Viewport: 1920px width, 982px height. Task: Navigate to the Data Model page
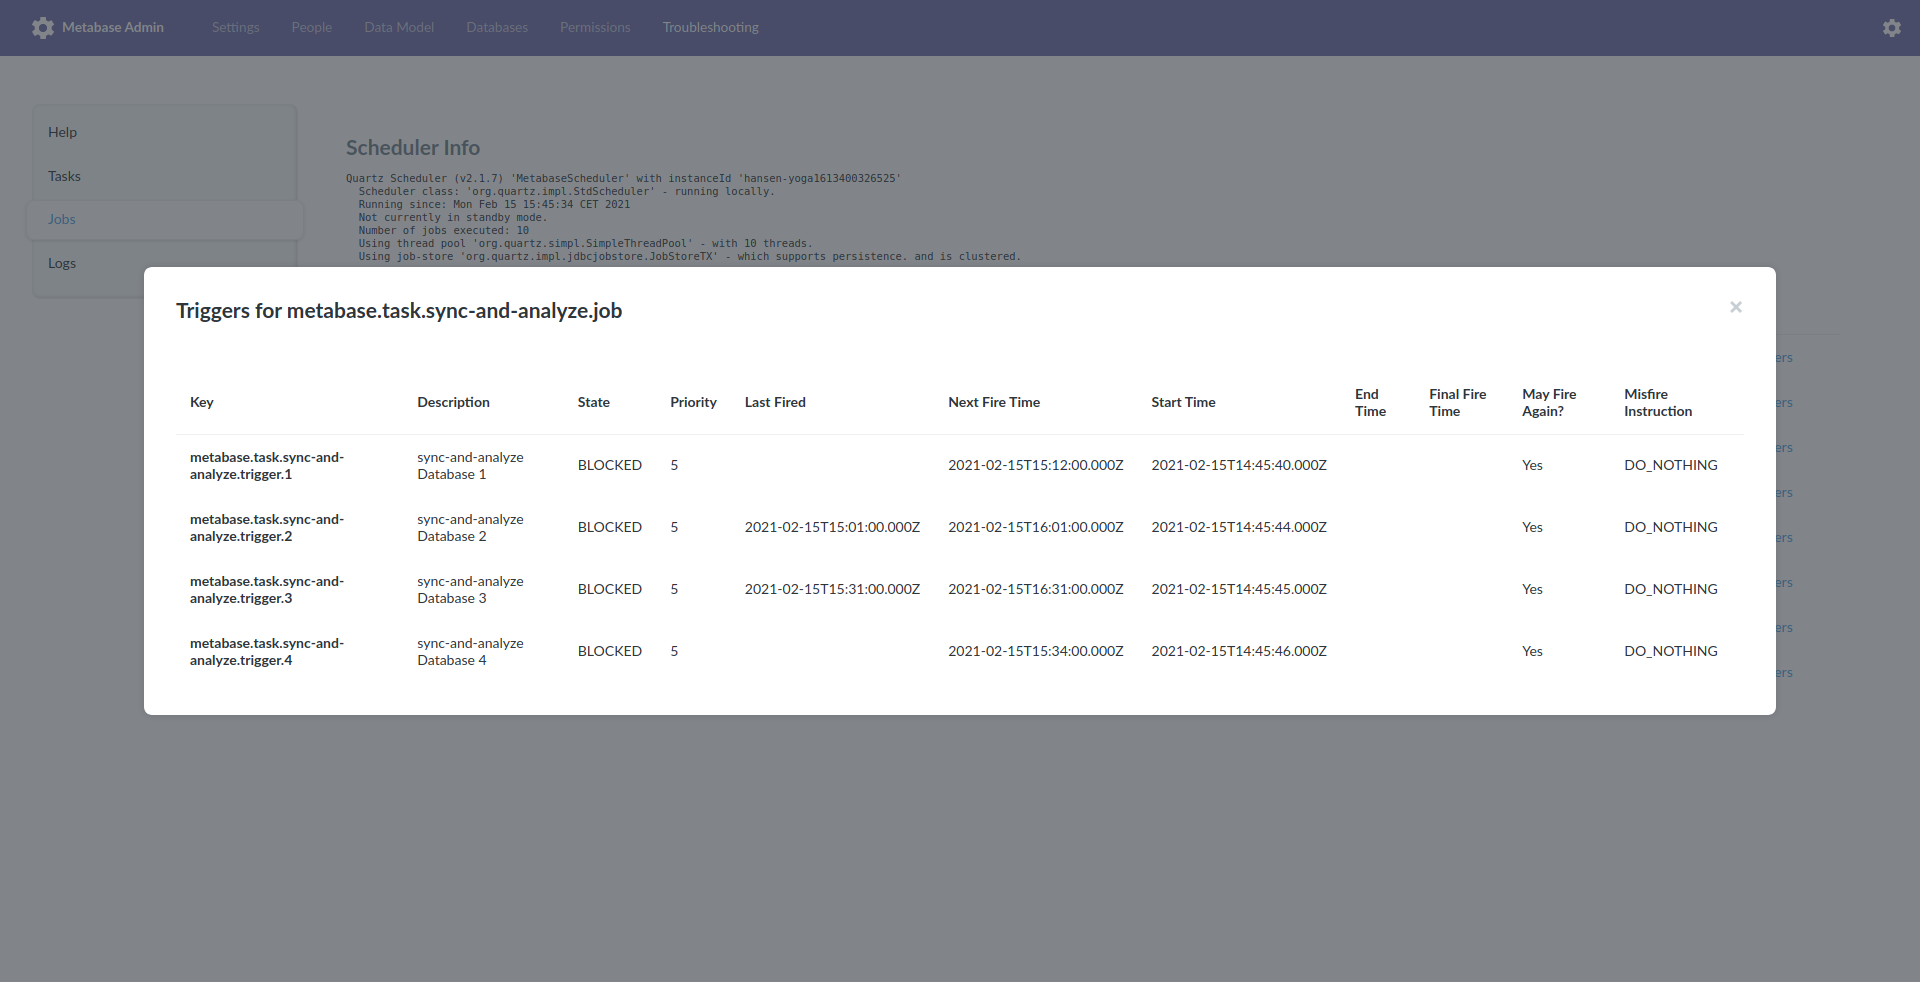click(x=399, y=27)
